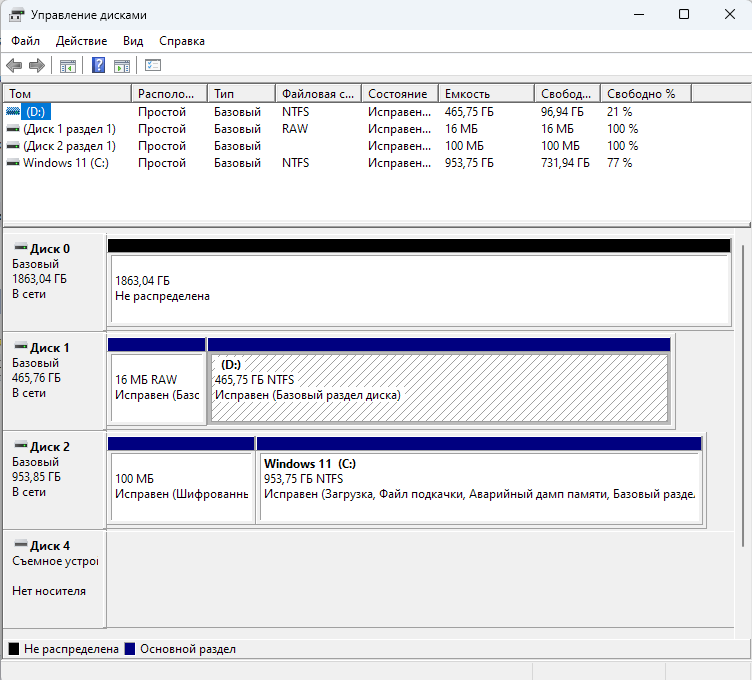Click the (D:) volume row icon
This screenshot has height=680, width=752.
pos(13,112)
